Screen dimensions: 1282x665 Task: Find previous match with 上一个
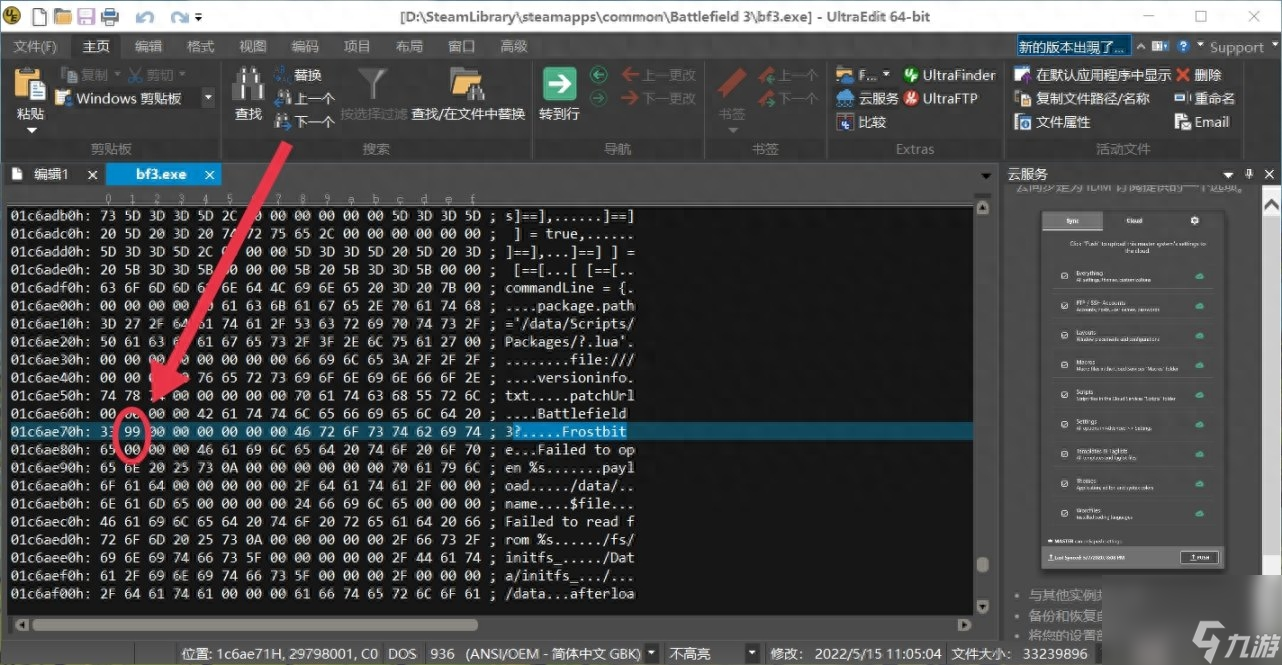point(304,98)
